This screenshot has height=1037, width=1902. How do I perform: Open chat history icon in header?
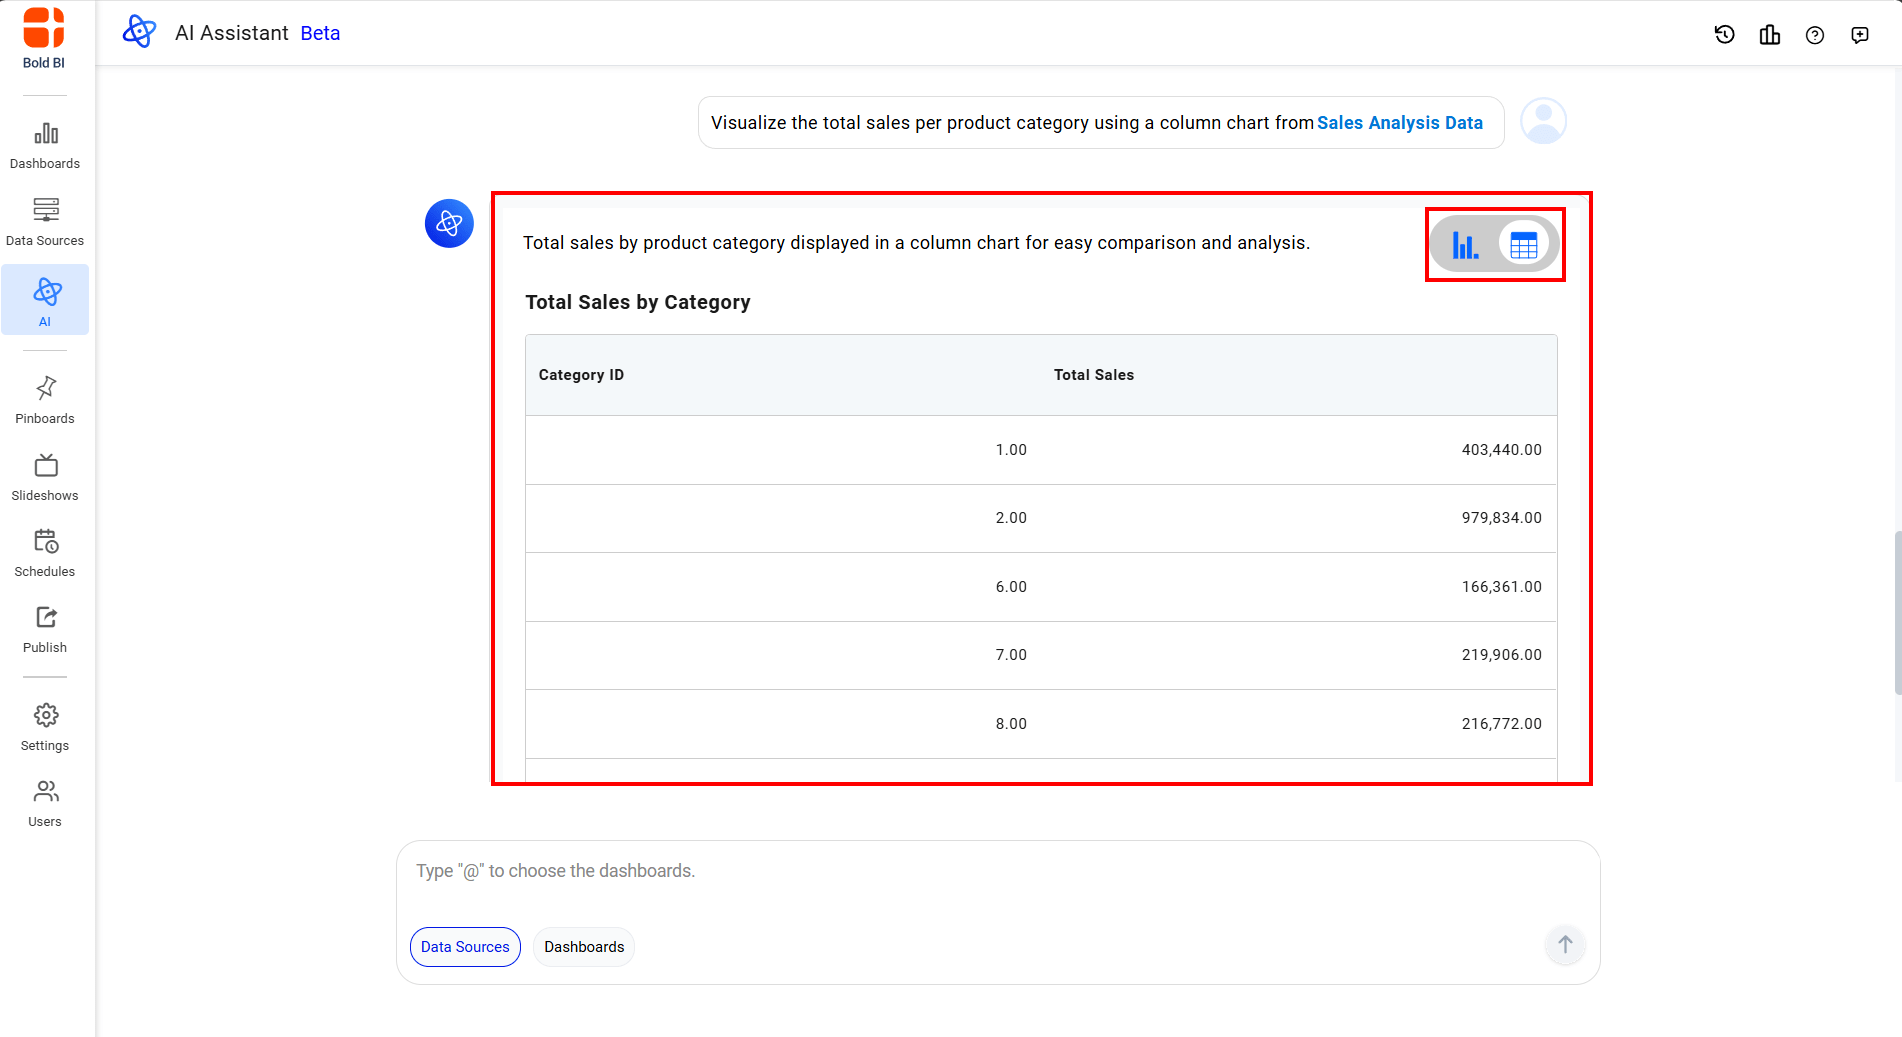1724,35
